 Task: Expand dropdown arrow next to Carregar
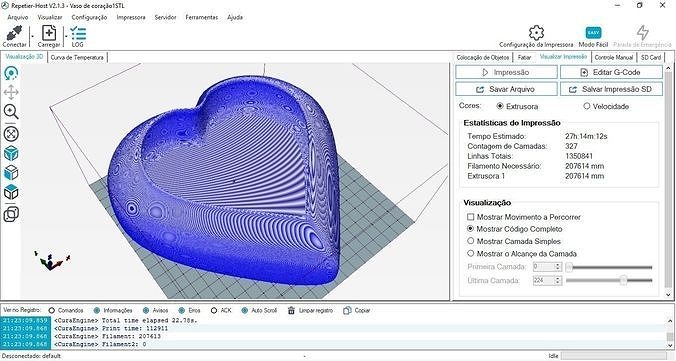click(66, 36)
